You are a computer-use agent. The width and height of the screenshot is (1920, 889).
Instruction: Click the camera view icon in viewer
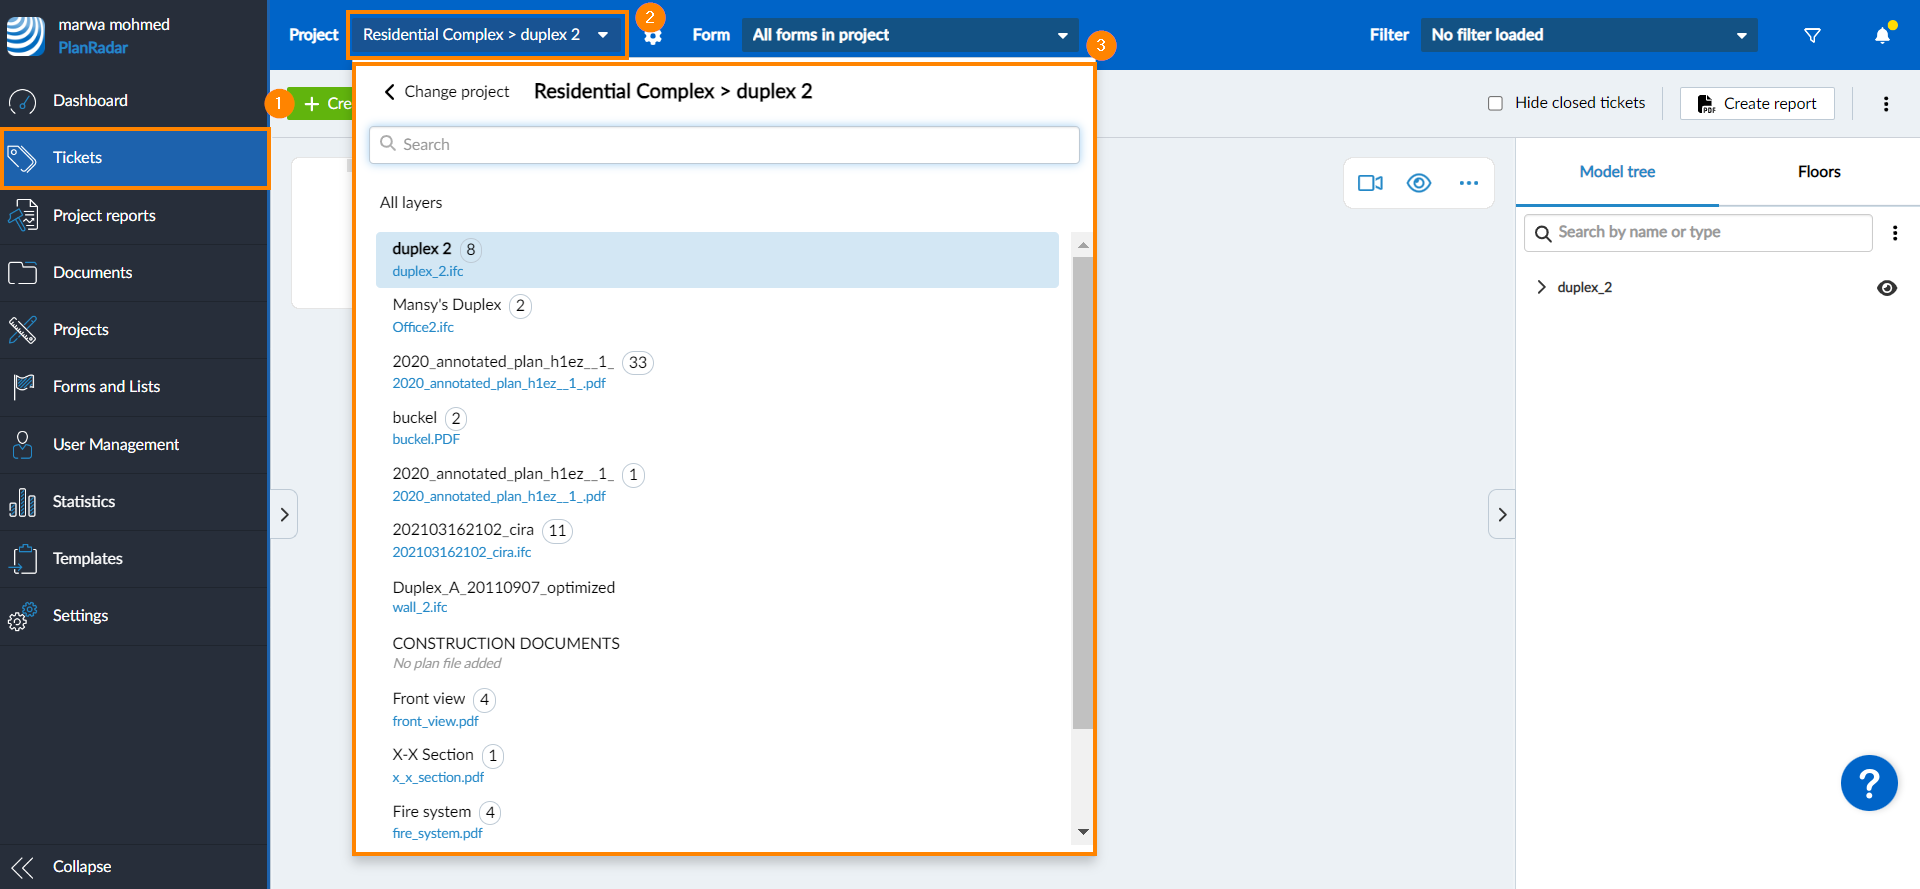1370,183
